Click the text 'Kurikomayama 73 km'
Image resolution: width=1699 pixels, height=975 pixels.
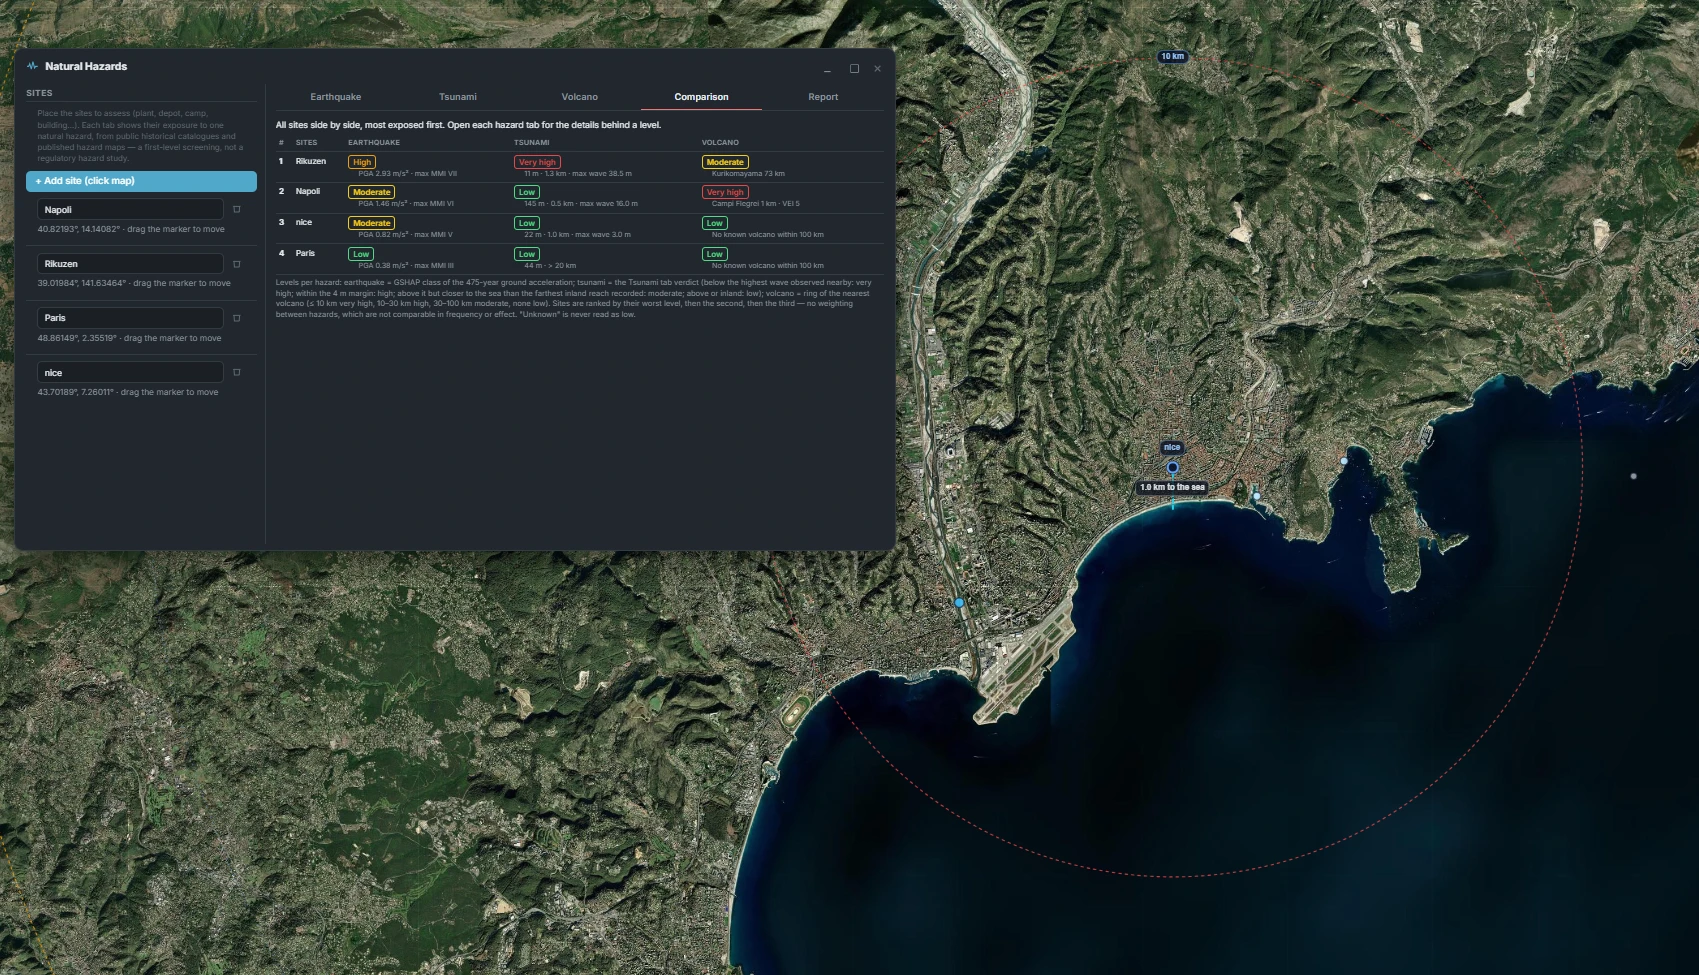pos(748,173)
